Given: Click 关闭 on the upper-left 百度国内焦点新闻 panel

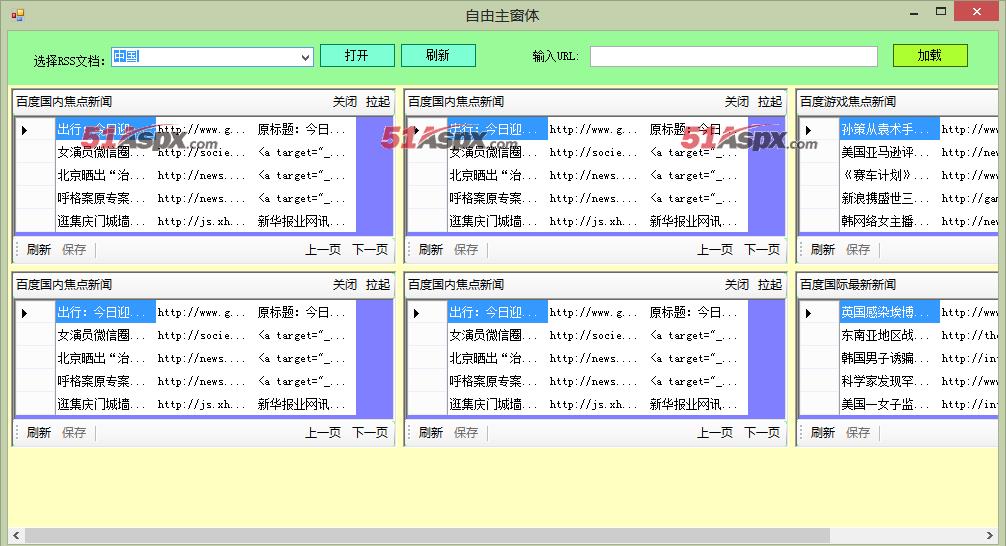Looking at the screenshot, I should 345,101.
